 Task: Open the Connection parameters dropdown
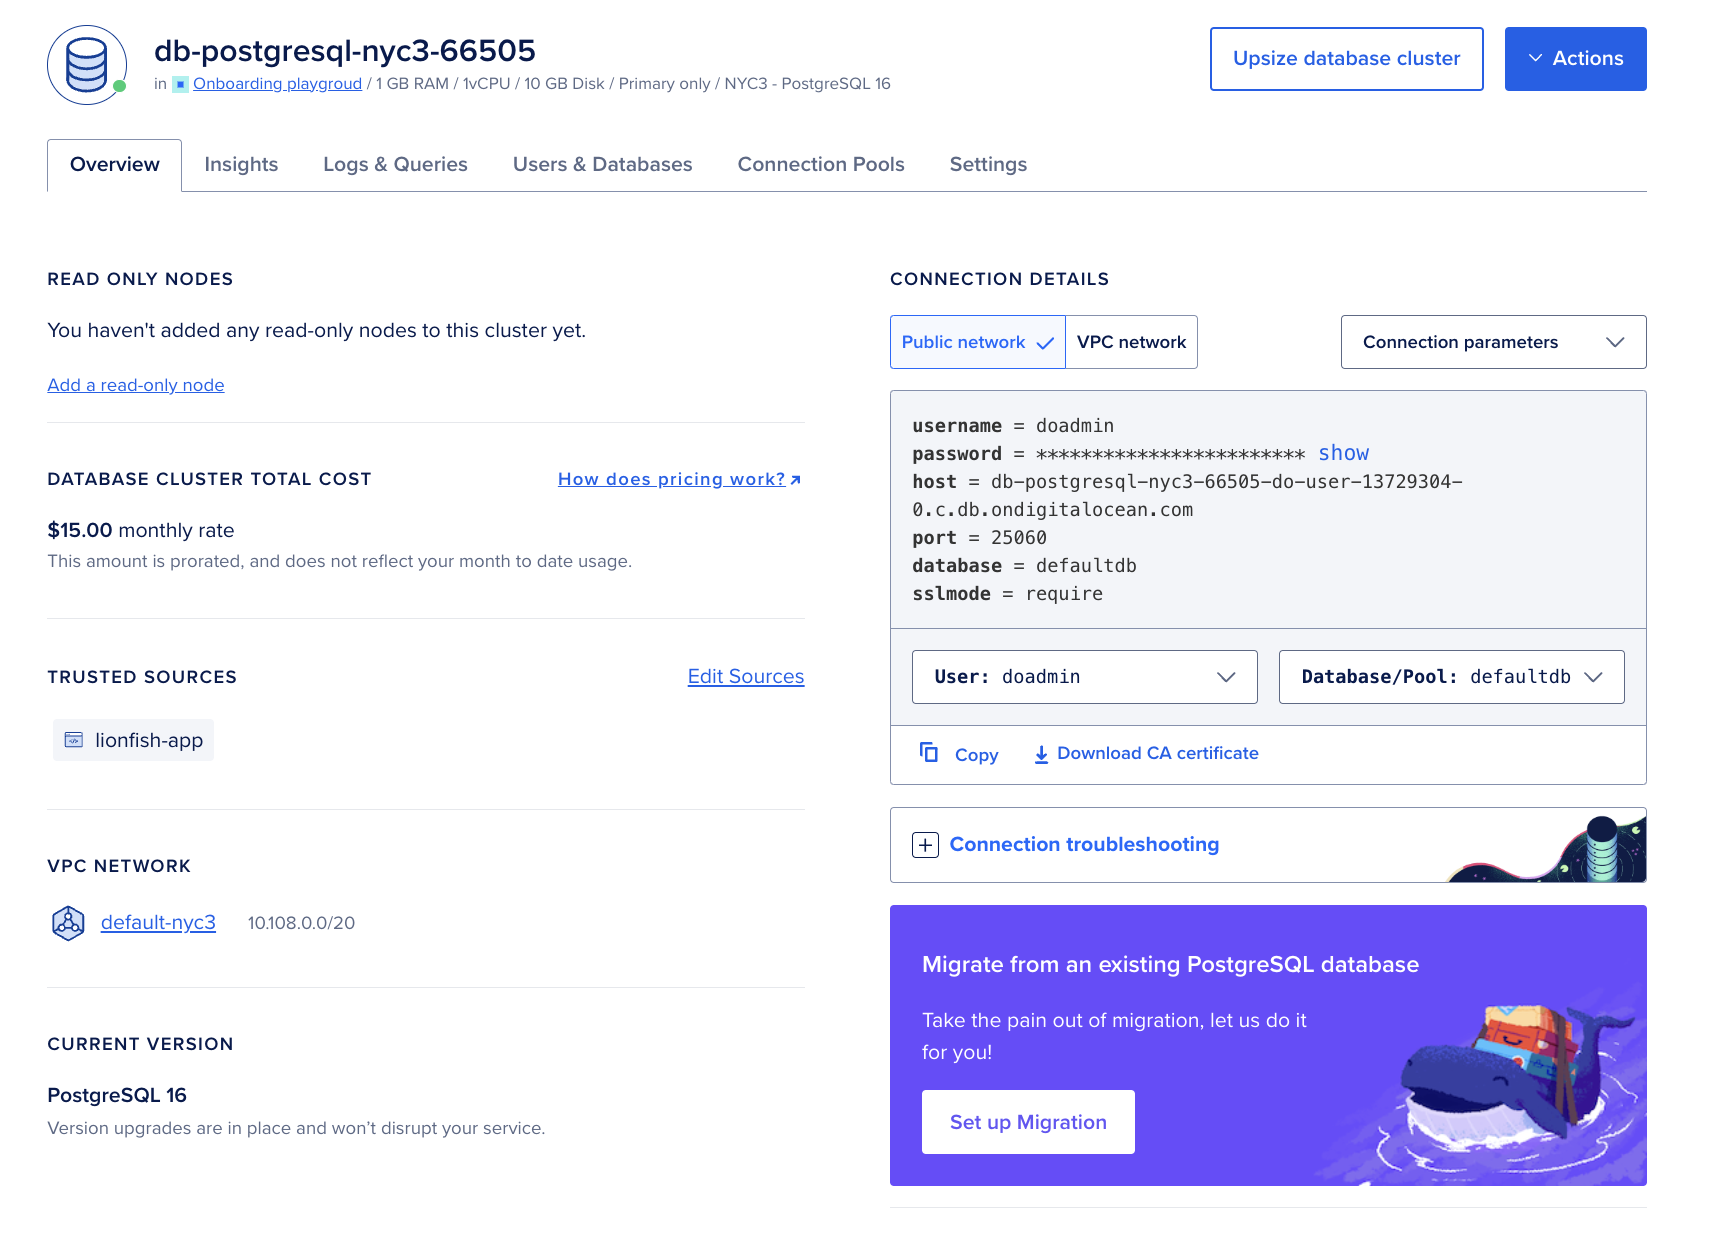click(x=1492, y=342)
